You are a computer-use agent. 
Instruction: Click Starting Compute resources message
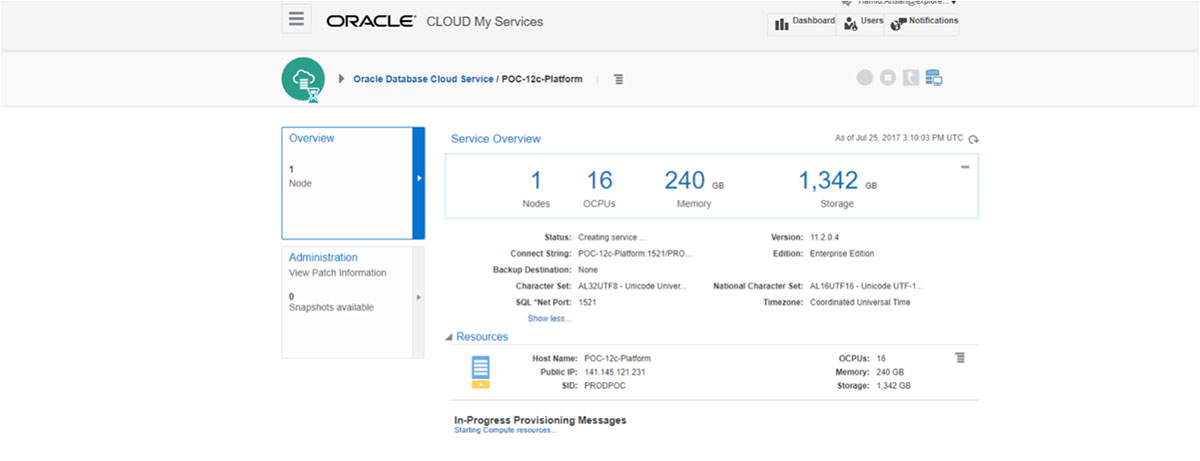coord(505,430)
